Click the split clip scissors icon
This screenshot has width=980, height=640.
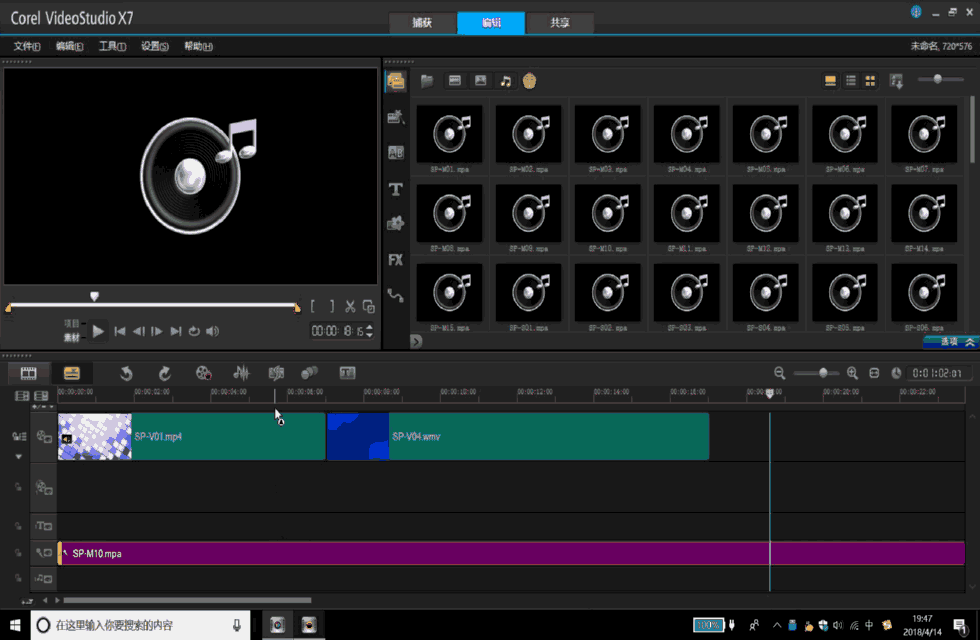pyautogui.click(x=350, y=306)
